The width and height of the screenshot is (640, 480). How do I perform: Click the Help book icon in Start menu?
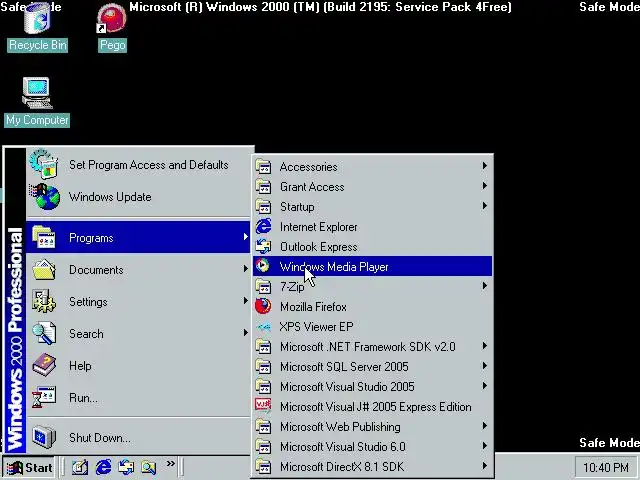44,365
